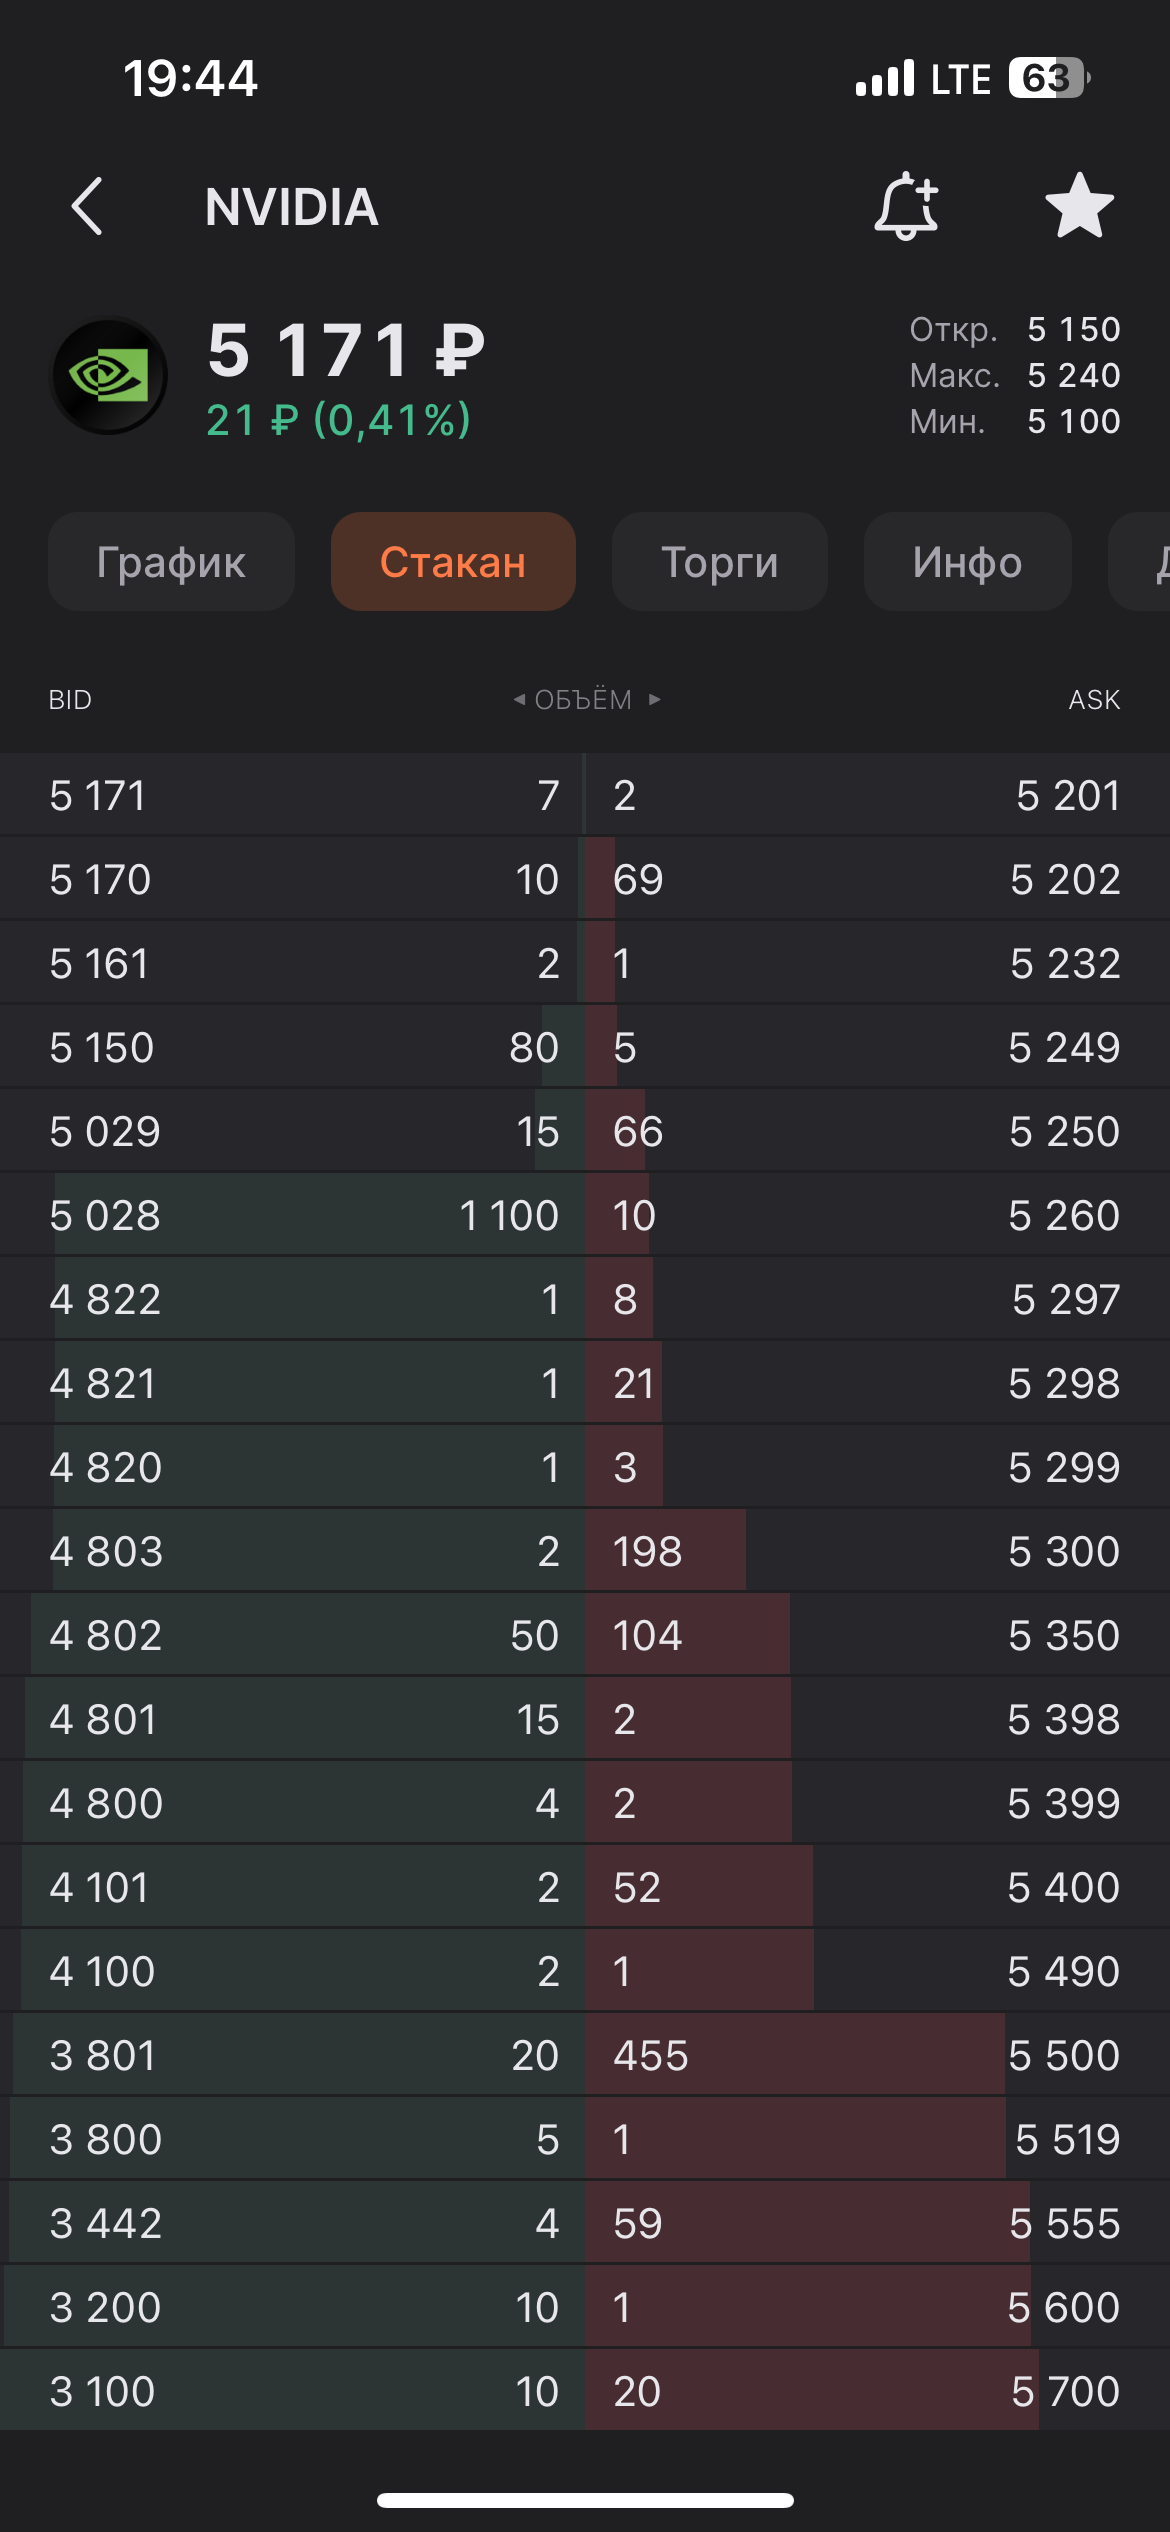Open the Торги tab

pyautogui.click(x=719, y=562)
